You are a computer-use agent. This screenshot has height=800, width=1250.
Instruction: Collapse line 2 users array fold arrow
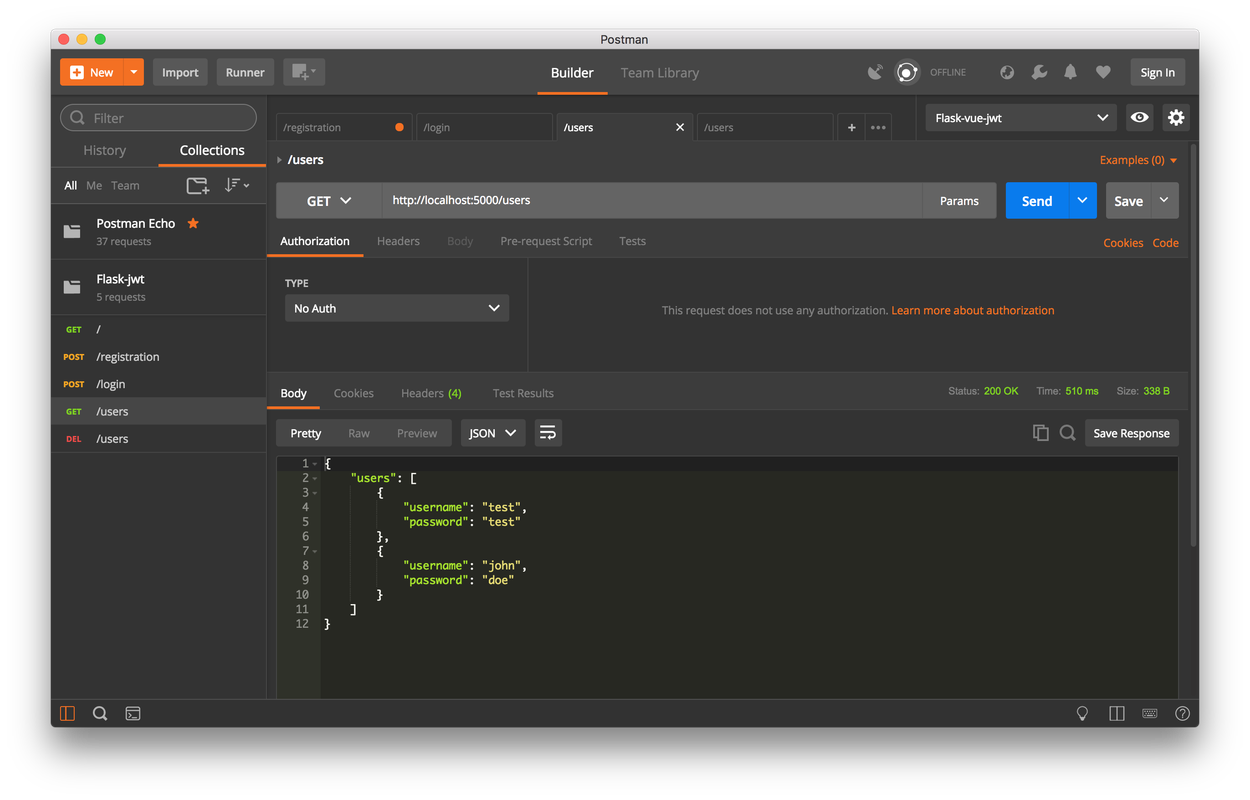[315, 478]
